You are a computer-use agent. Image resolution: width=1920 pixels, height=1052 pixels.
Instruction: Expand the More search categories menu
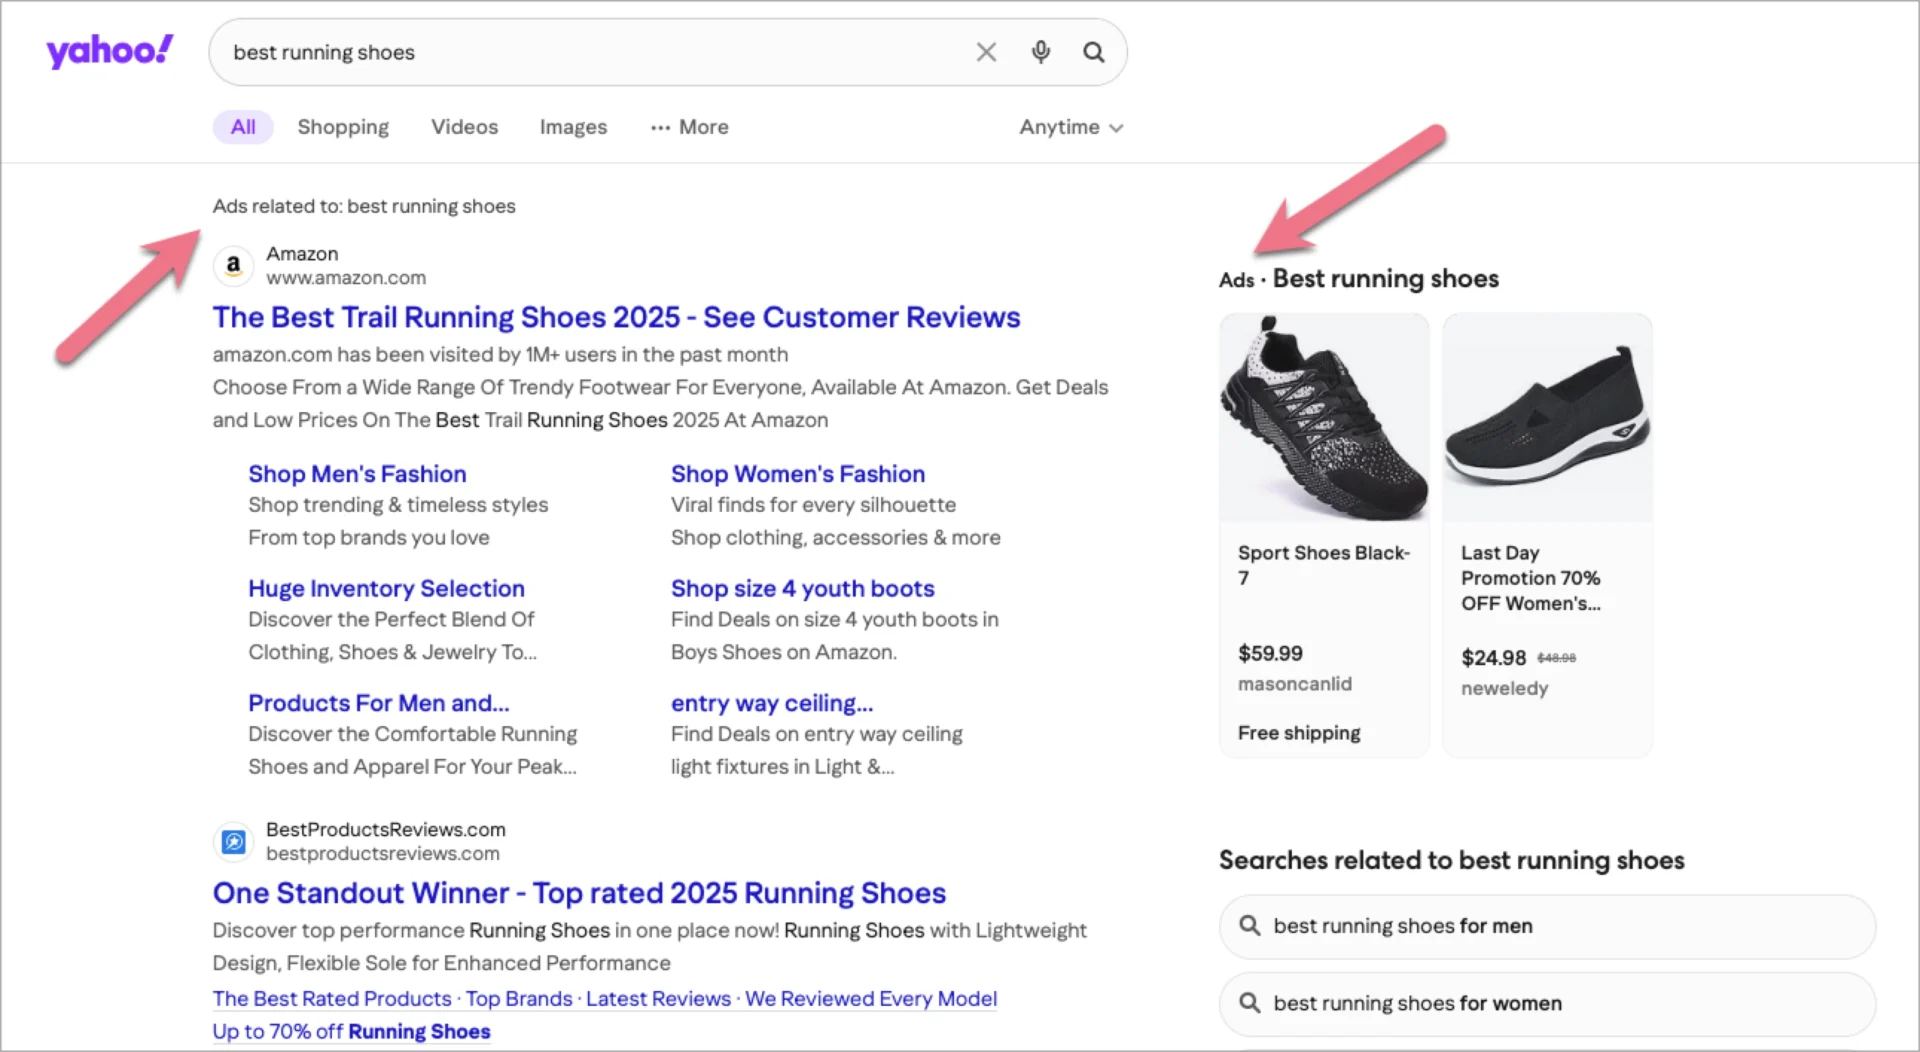pos(703,127)
